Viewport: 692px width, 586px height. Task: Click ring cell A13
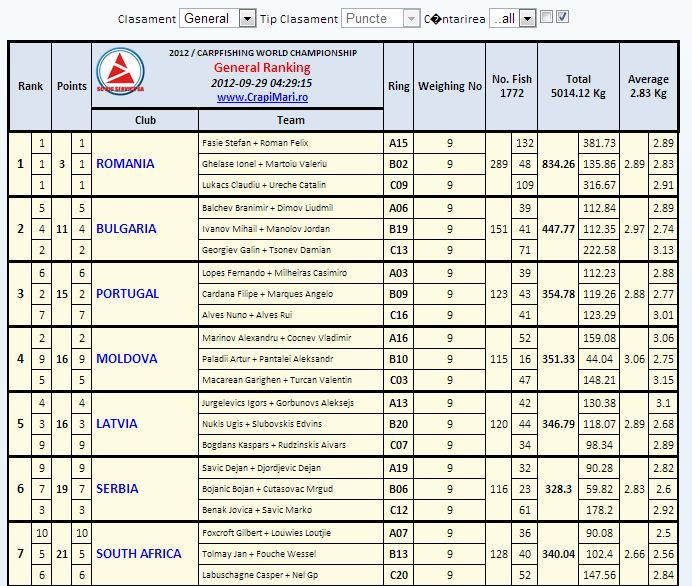point(399,403)
